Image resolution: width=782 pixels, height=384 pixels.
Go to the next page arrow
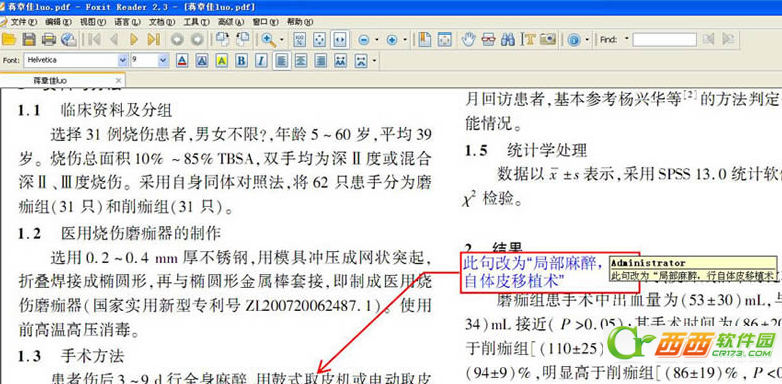[x=134, y=39]
